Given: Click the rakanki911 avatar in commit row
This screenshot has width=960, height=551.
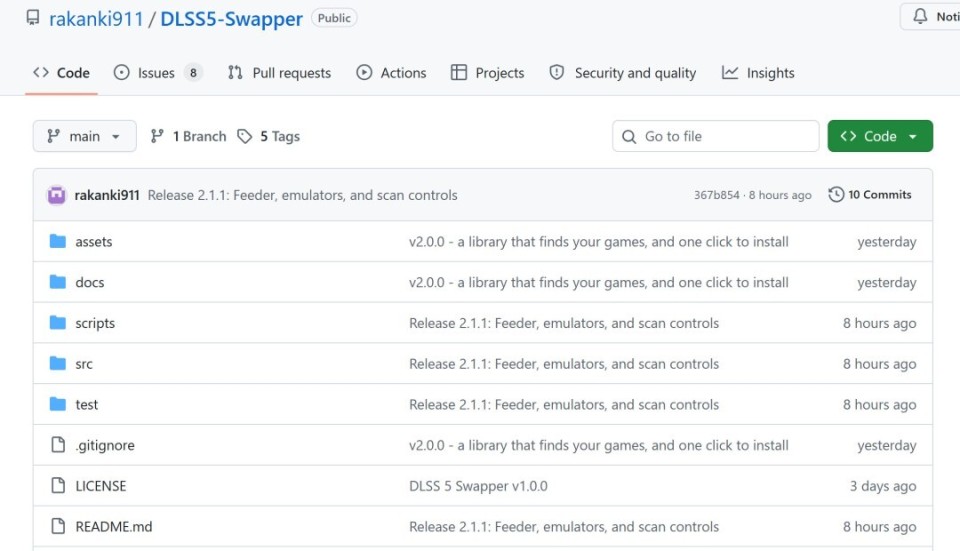Looking at the screenshot, I should tap(56, 195).
